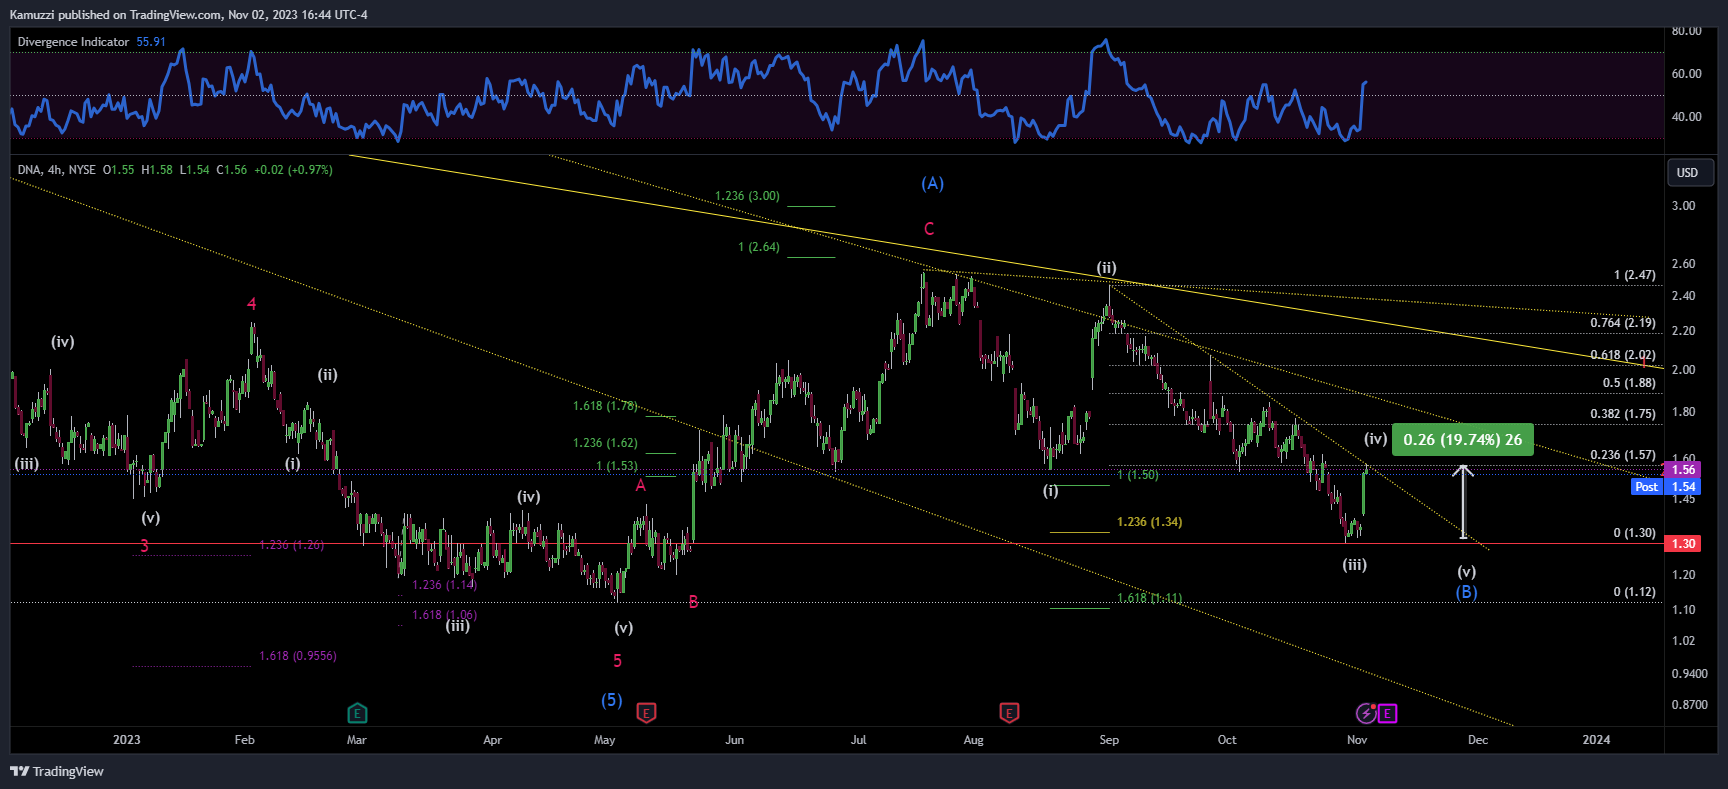The width and height of the screenshot is (1728, 789).
Task: Click the purple extension label 1.618 (0.9556)
Action: [298, 656]
